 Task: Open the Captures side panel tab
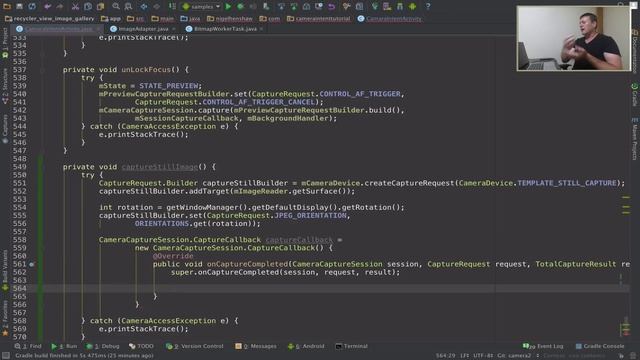5,129
